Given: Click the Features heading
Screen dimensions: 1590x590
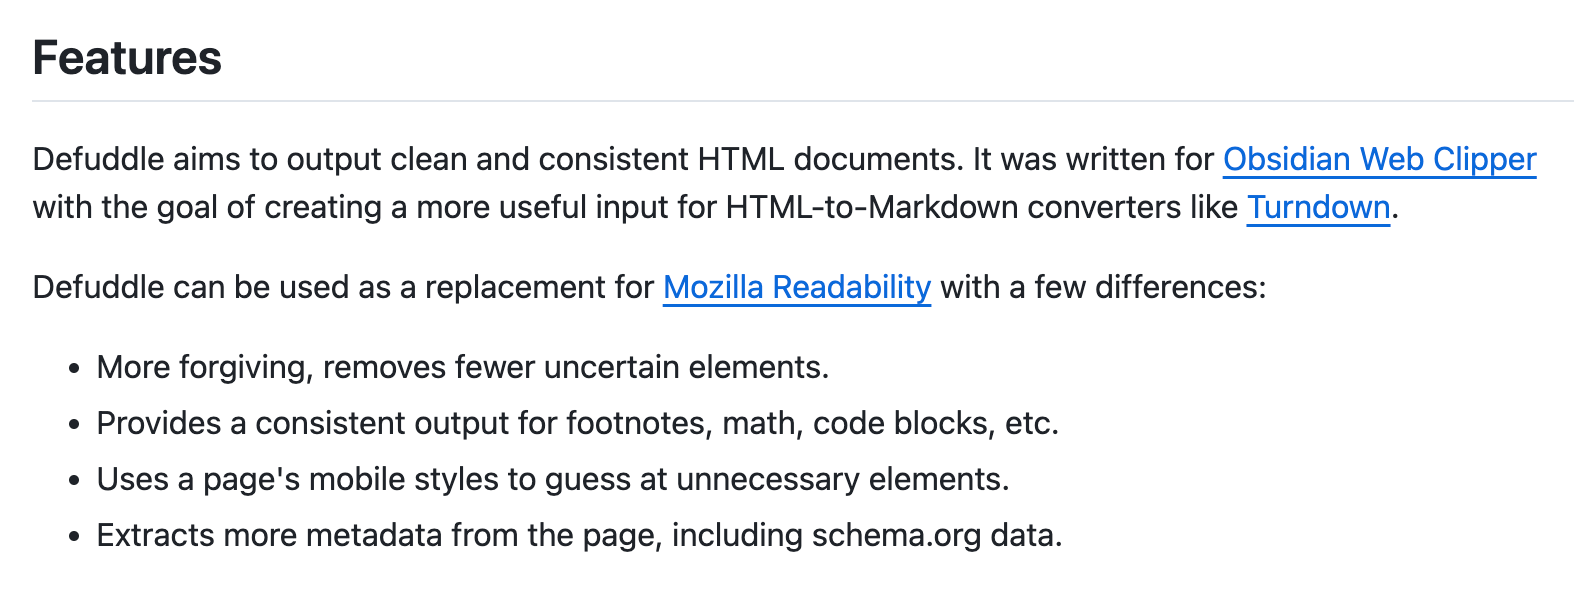Looking at the screenshot, I should 127,57.
